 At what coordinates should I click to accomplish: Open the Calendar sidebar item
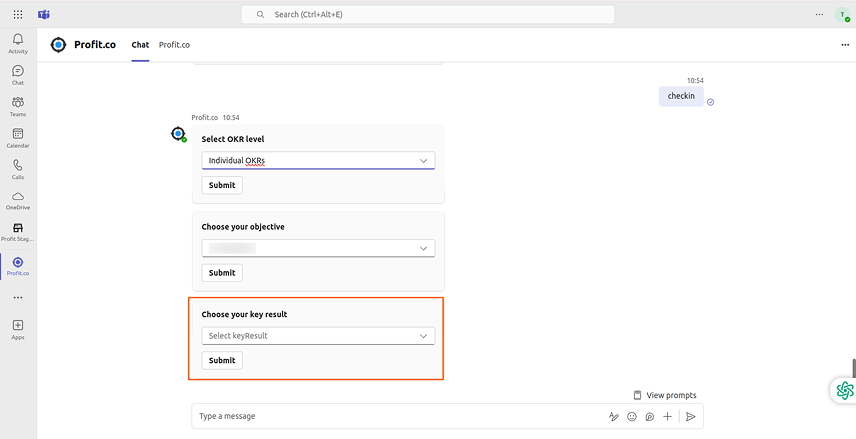tap(18, 138)
